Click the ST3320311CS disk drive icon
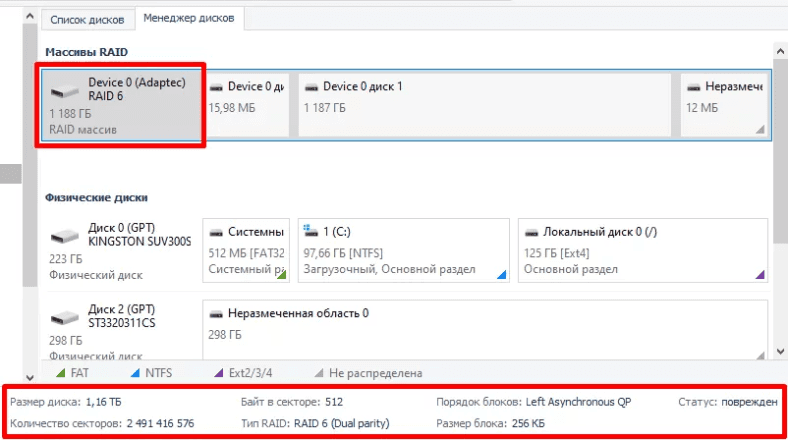The width and height of the screenshot is (788, 440). point(64,317)
